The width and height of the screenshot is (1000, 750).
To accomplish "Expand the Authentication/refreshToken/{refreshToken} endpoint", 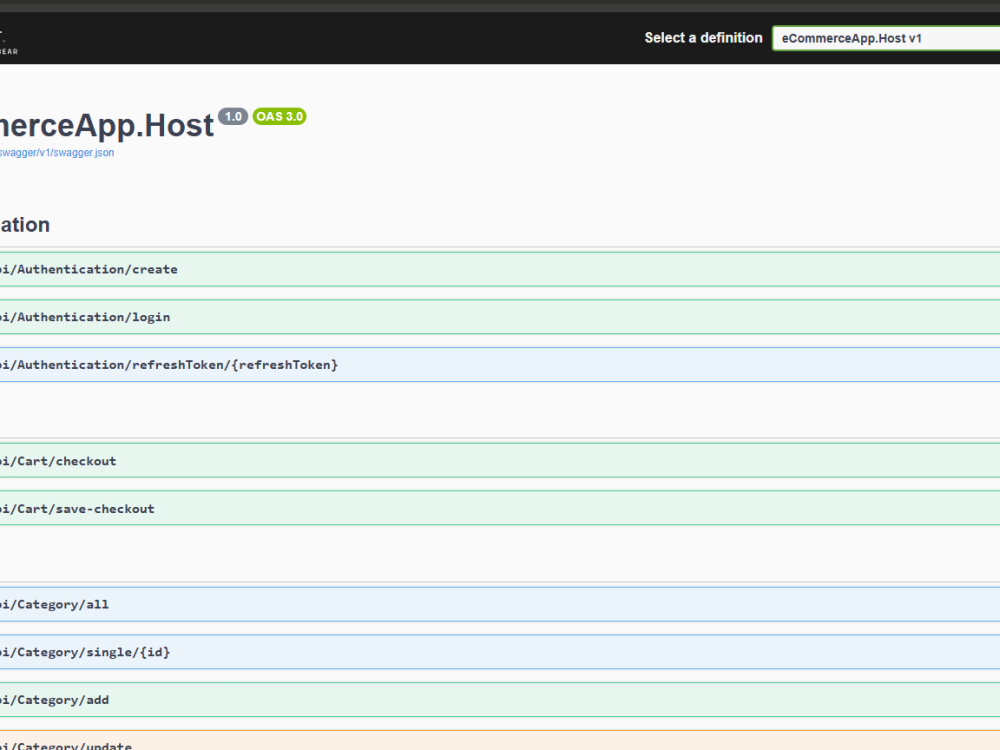I will coord(500,365).
